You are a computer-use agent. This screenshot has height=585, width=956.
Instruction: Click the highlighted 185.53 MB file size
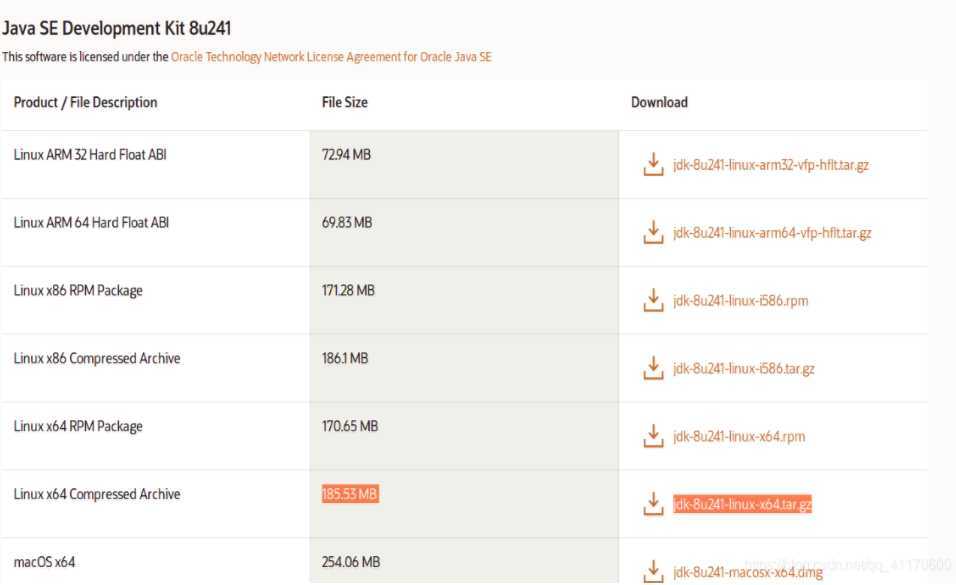tap(350, 493)
